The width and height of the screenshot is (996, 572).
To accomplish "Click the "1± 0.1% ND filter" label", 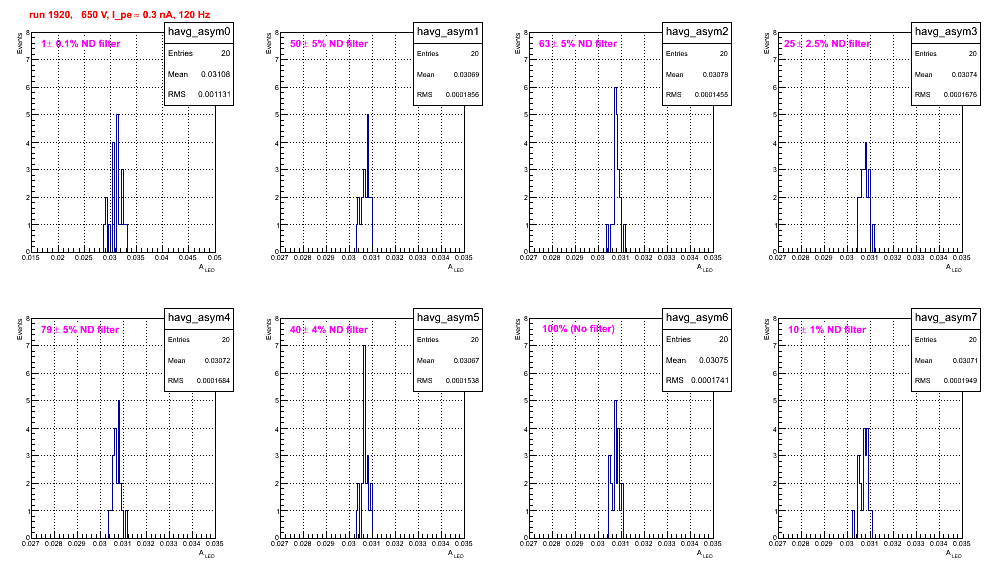I will click(x=81, y=44).
